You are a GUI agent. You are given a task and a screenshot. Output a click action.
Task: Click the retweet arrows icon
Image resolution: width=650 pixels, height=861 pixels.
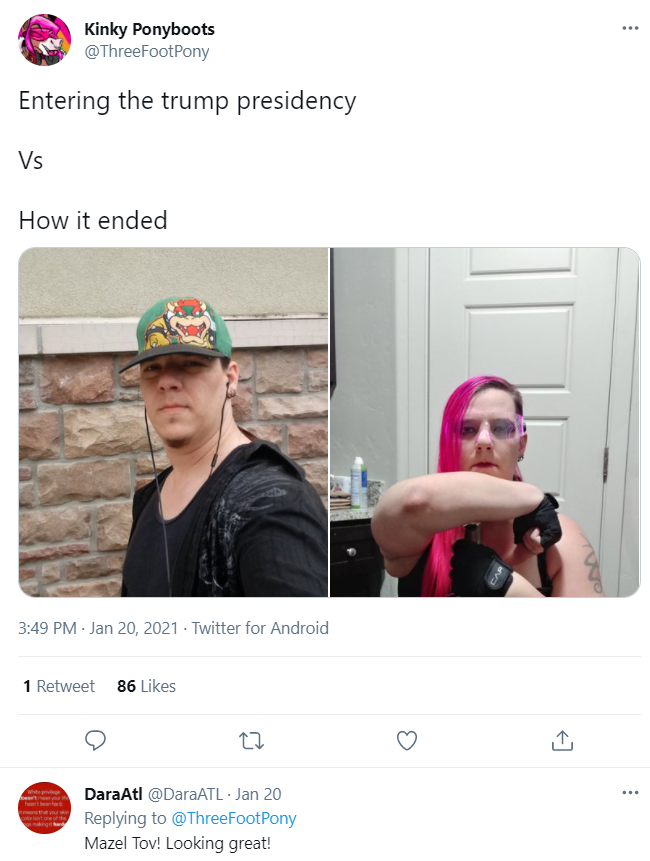(x=252, y=741)
